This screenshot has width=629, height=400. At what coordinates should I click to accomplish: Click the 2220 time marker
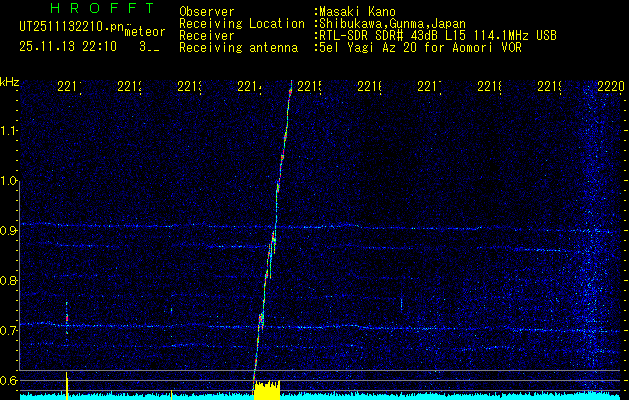[611, 88]
